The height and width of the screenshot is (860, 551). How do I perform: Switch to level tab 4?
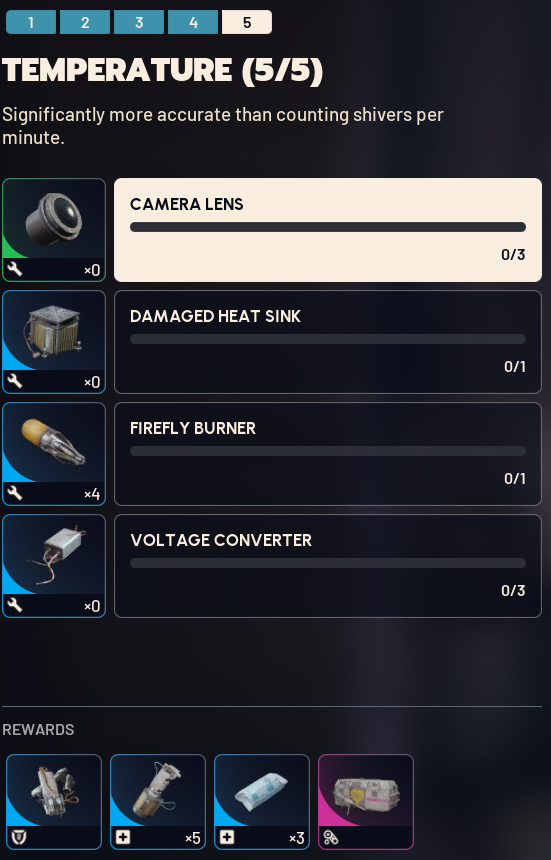[x=193, y=22]
